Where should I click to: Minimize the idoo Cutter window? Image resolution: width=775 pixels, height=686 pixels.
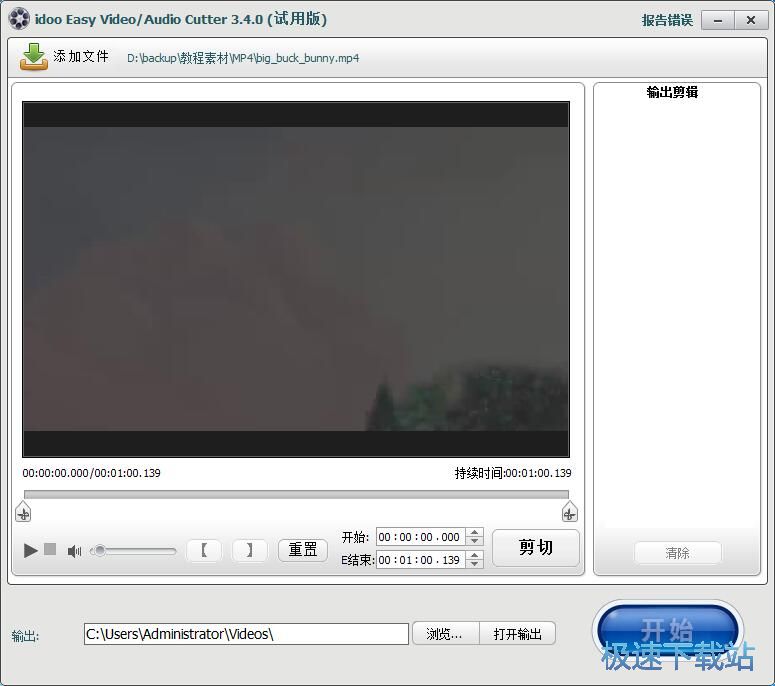click(718, 20)
